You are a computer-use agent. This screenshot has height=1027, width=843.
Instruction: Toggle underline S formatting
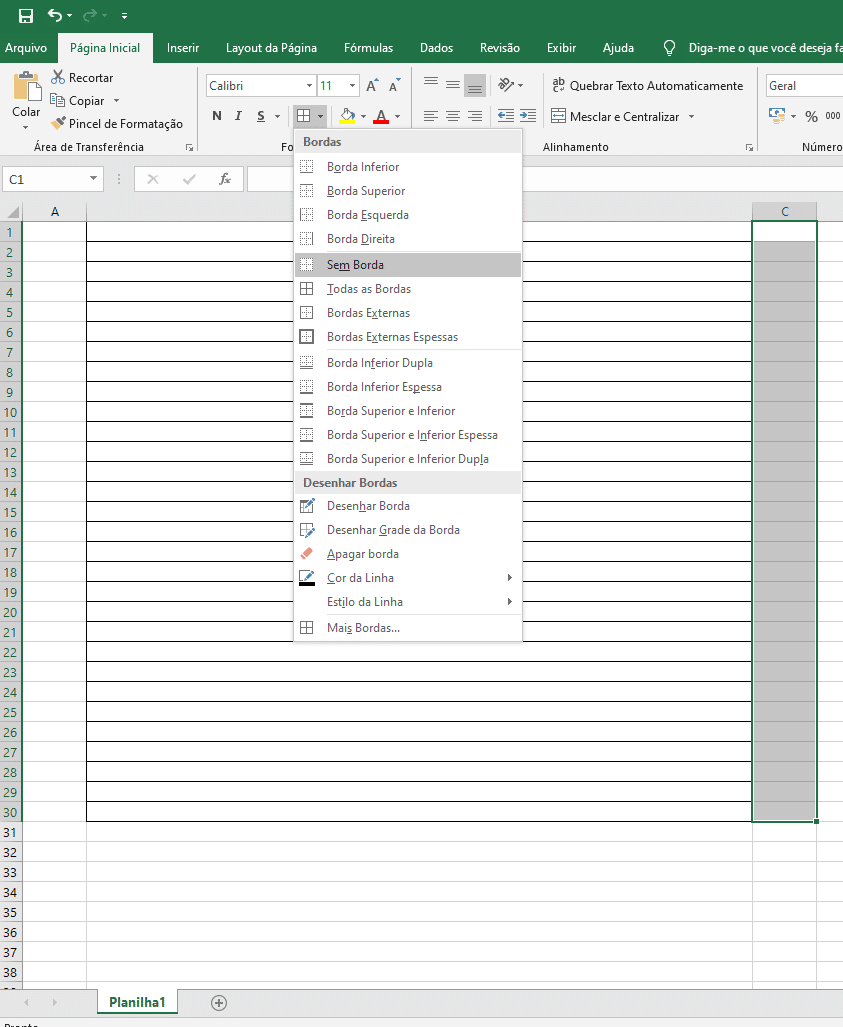pos(261,116)
